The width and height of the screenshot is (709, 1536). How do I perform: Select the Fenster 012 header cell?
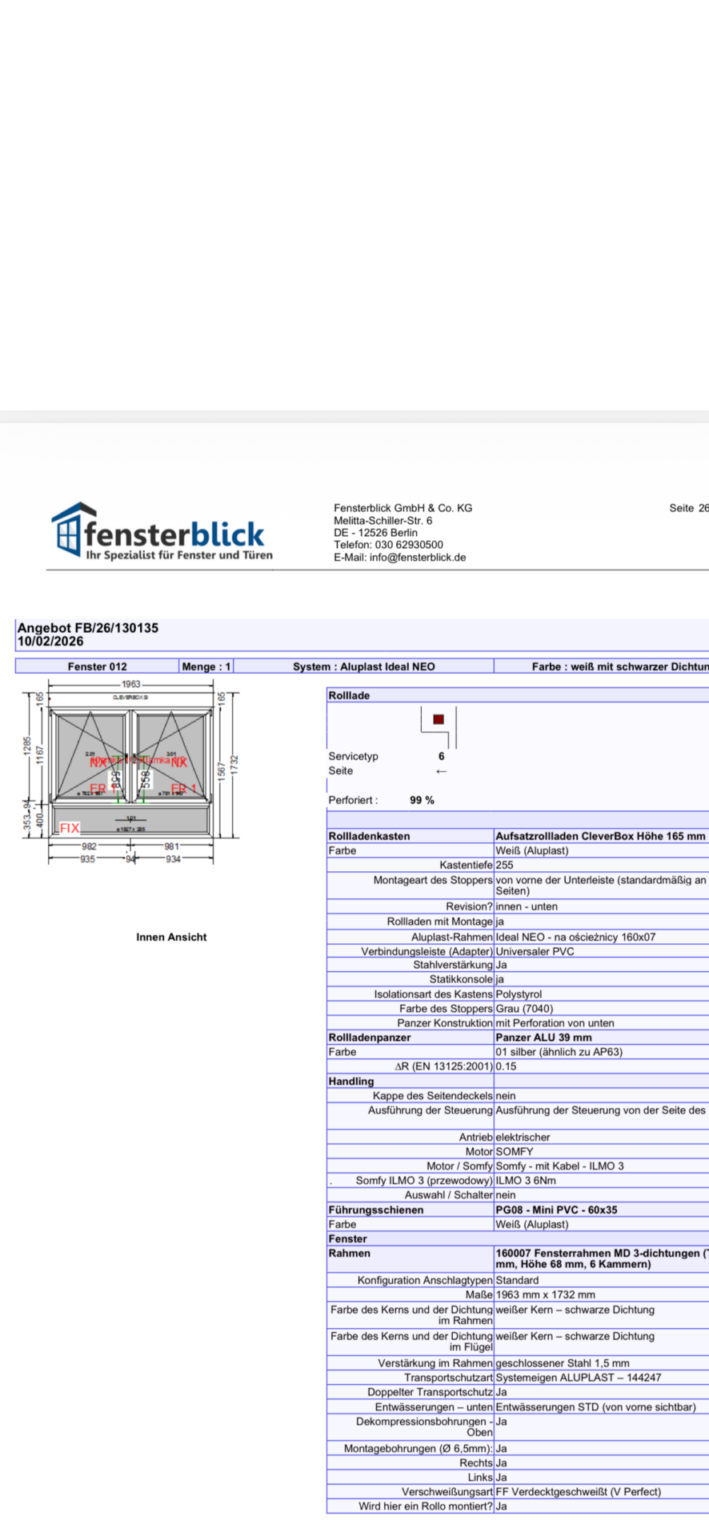(x=97, y=666)
